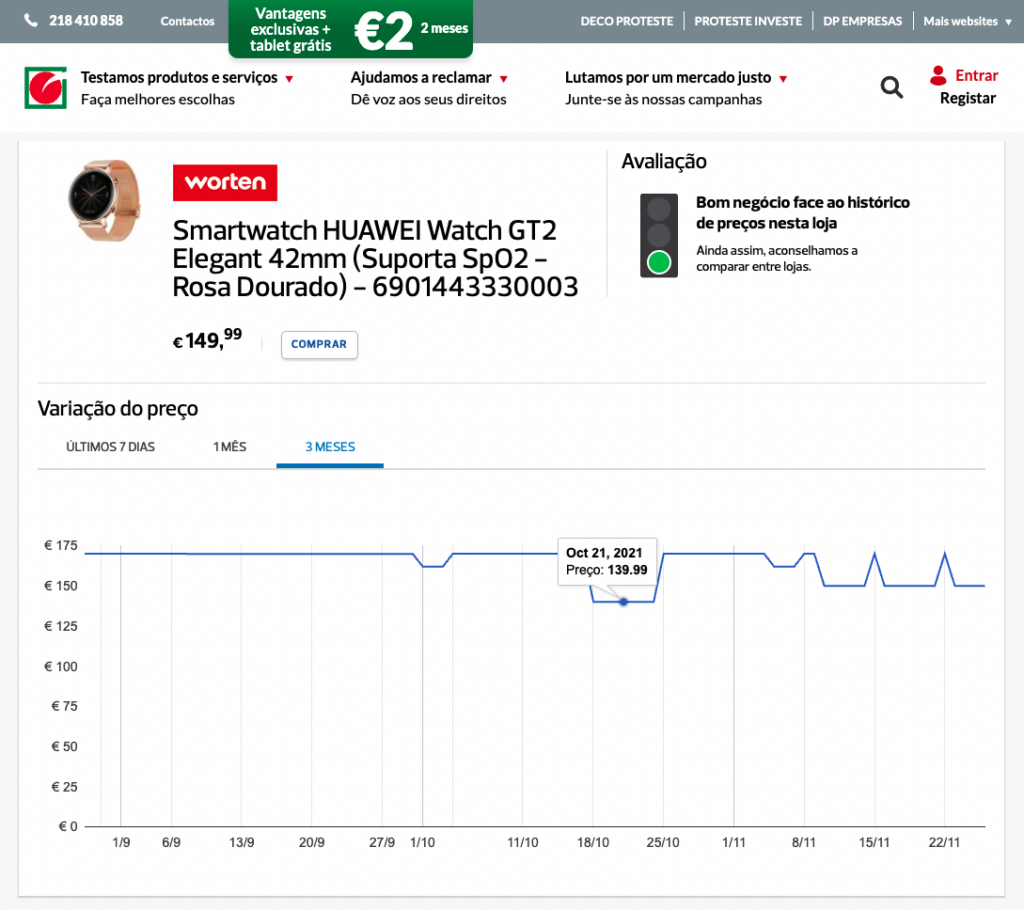This screenshot has height=910, width=1024.
Task: Open the Huawei smartwatch product thumbnail
Action: [x=103, y=199]
